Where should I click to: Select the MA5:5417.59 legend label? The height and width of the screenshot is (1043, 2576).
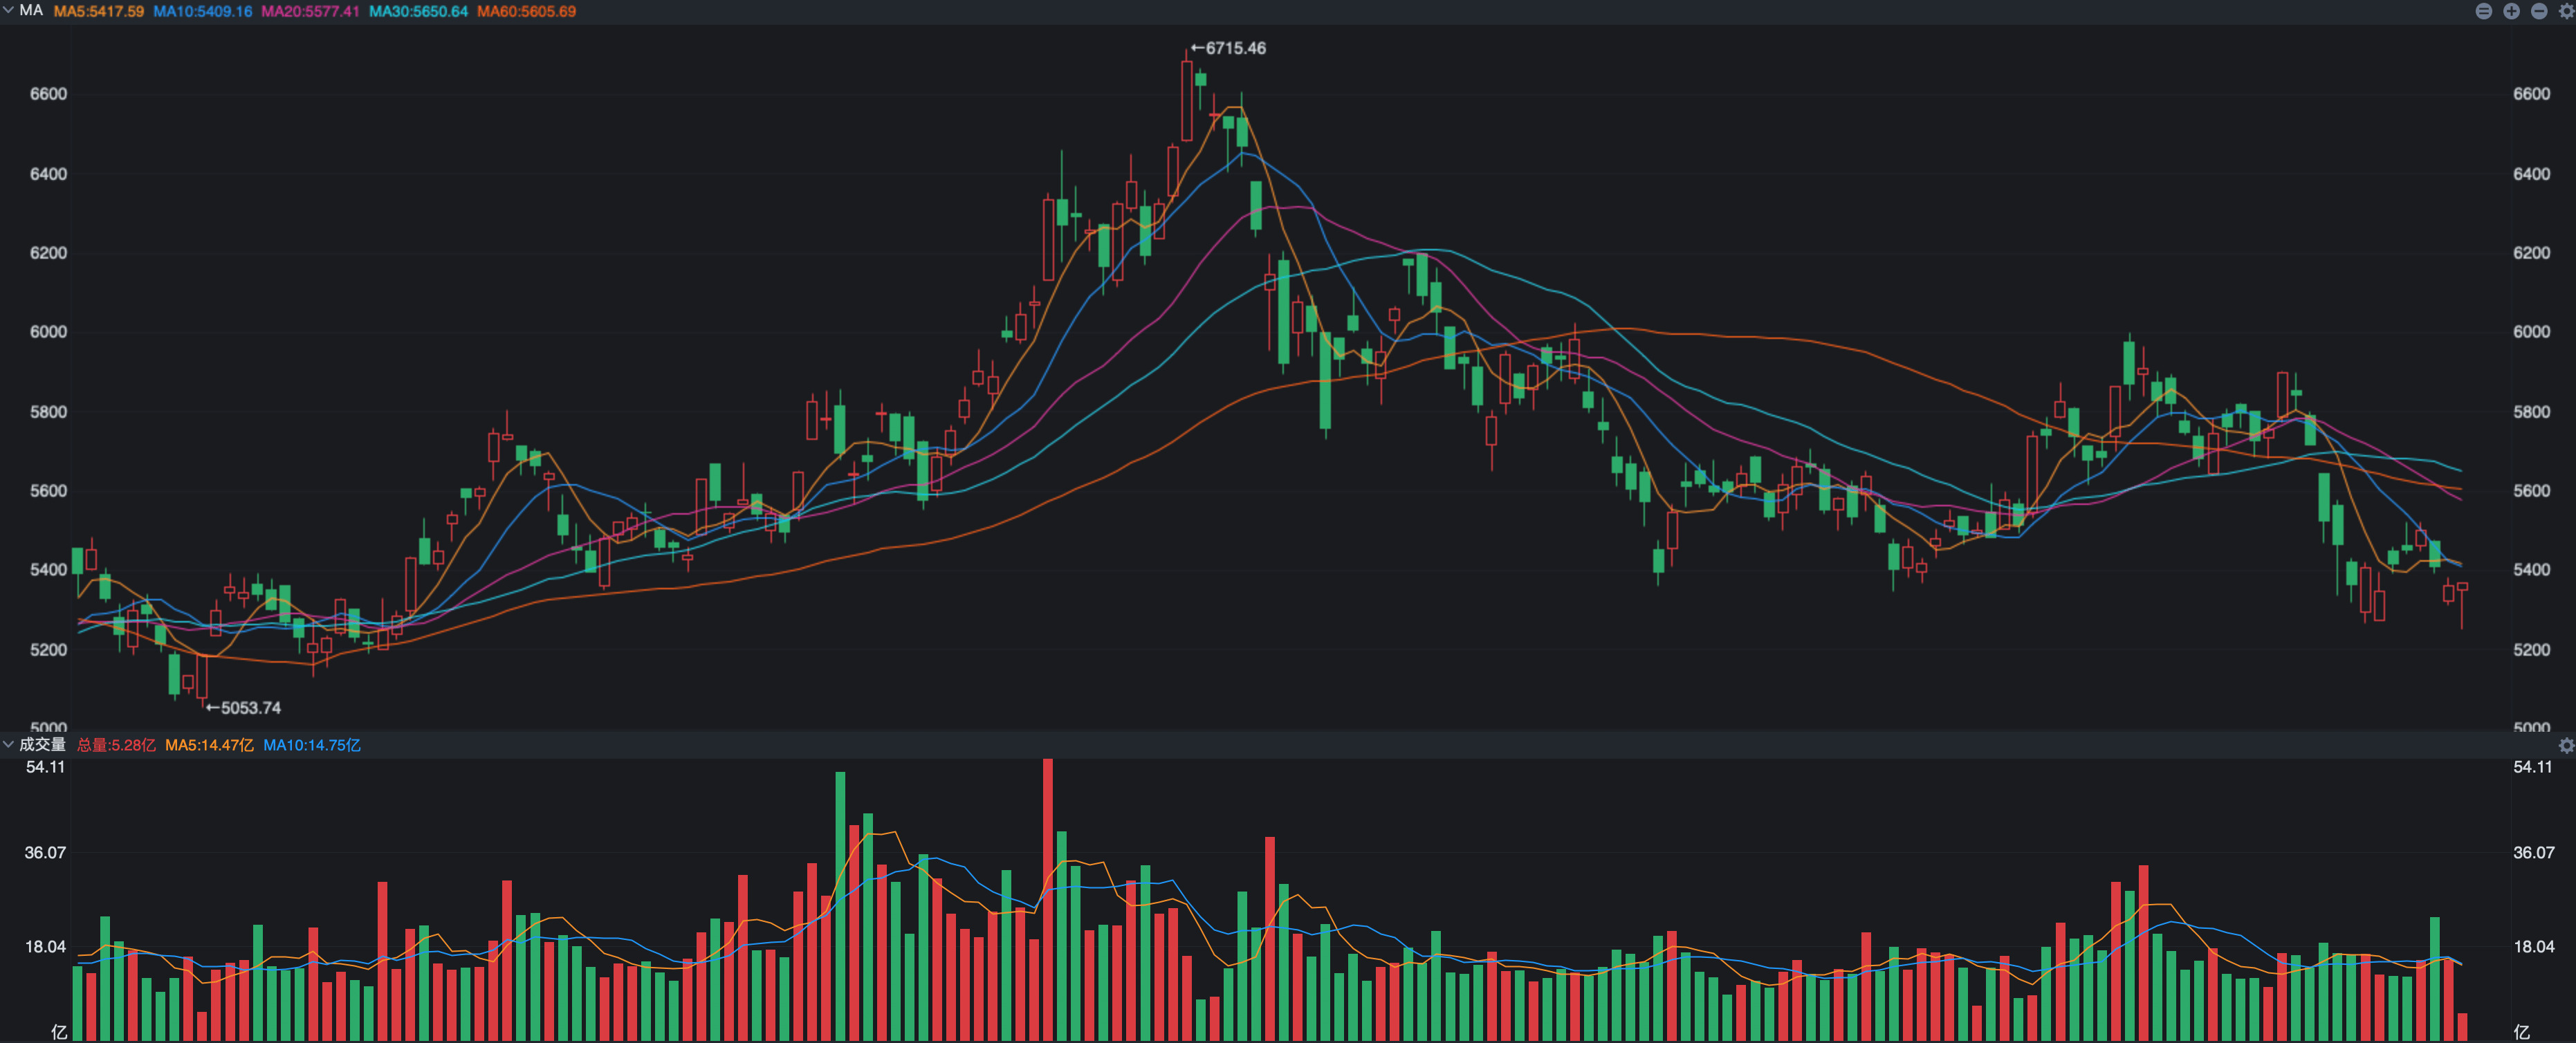(x=98, y=11)
